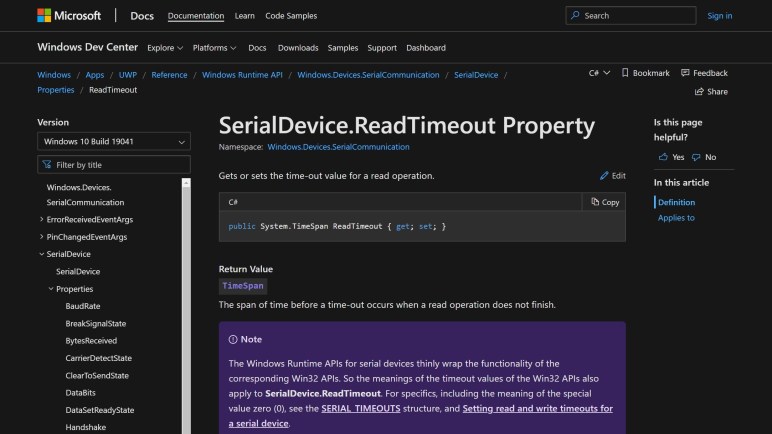Expand the Explore menu
Screen dimensions: 772x434
(x=165, y=48)
